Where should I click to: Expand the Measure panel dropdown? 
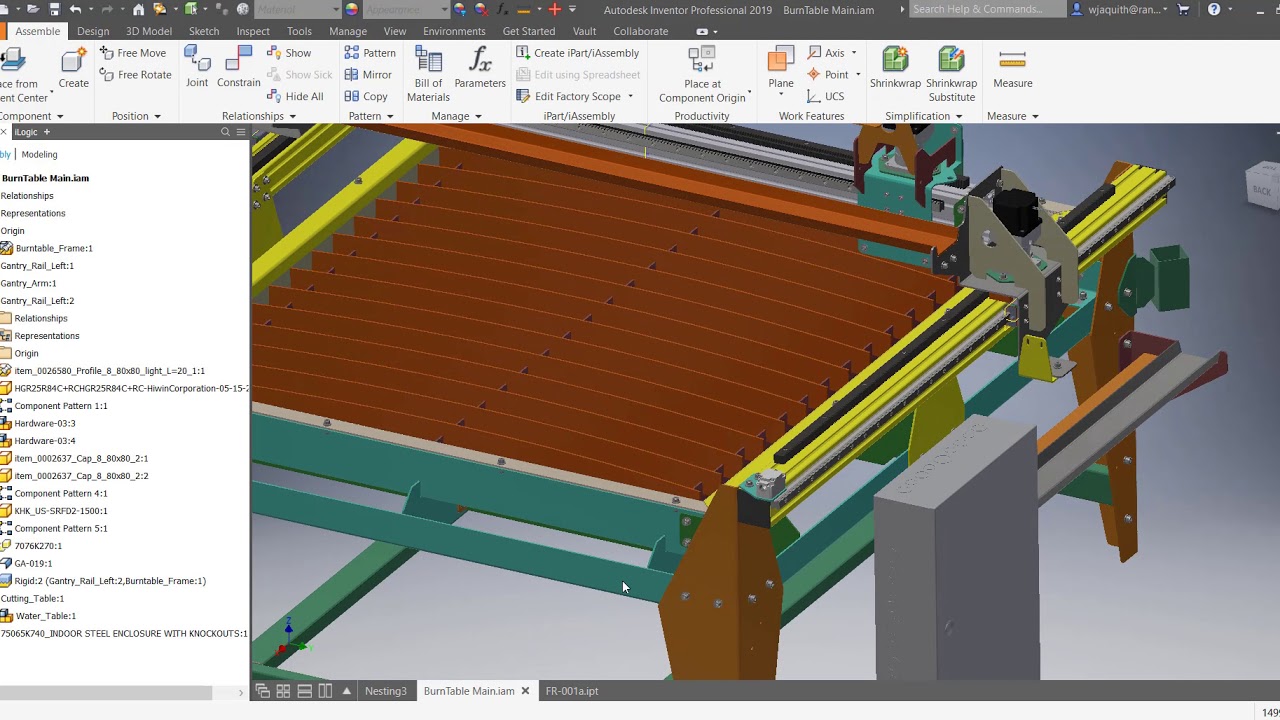click(x=1035, y=116)
